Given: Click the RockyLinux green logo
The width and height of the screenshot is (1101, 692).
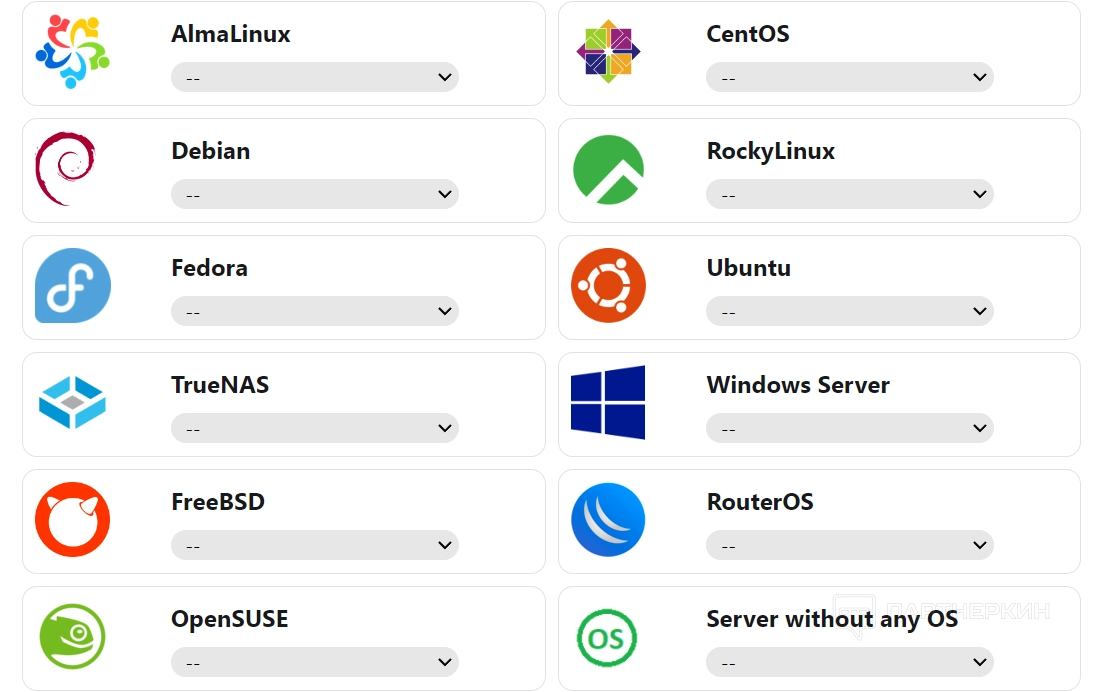Looking at the screenshot, I should 608,170.
